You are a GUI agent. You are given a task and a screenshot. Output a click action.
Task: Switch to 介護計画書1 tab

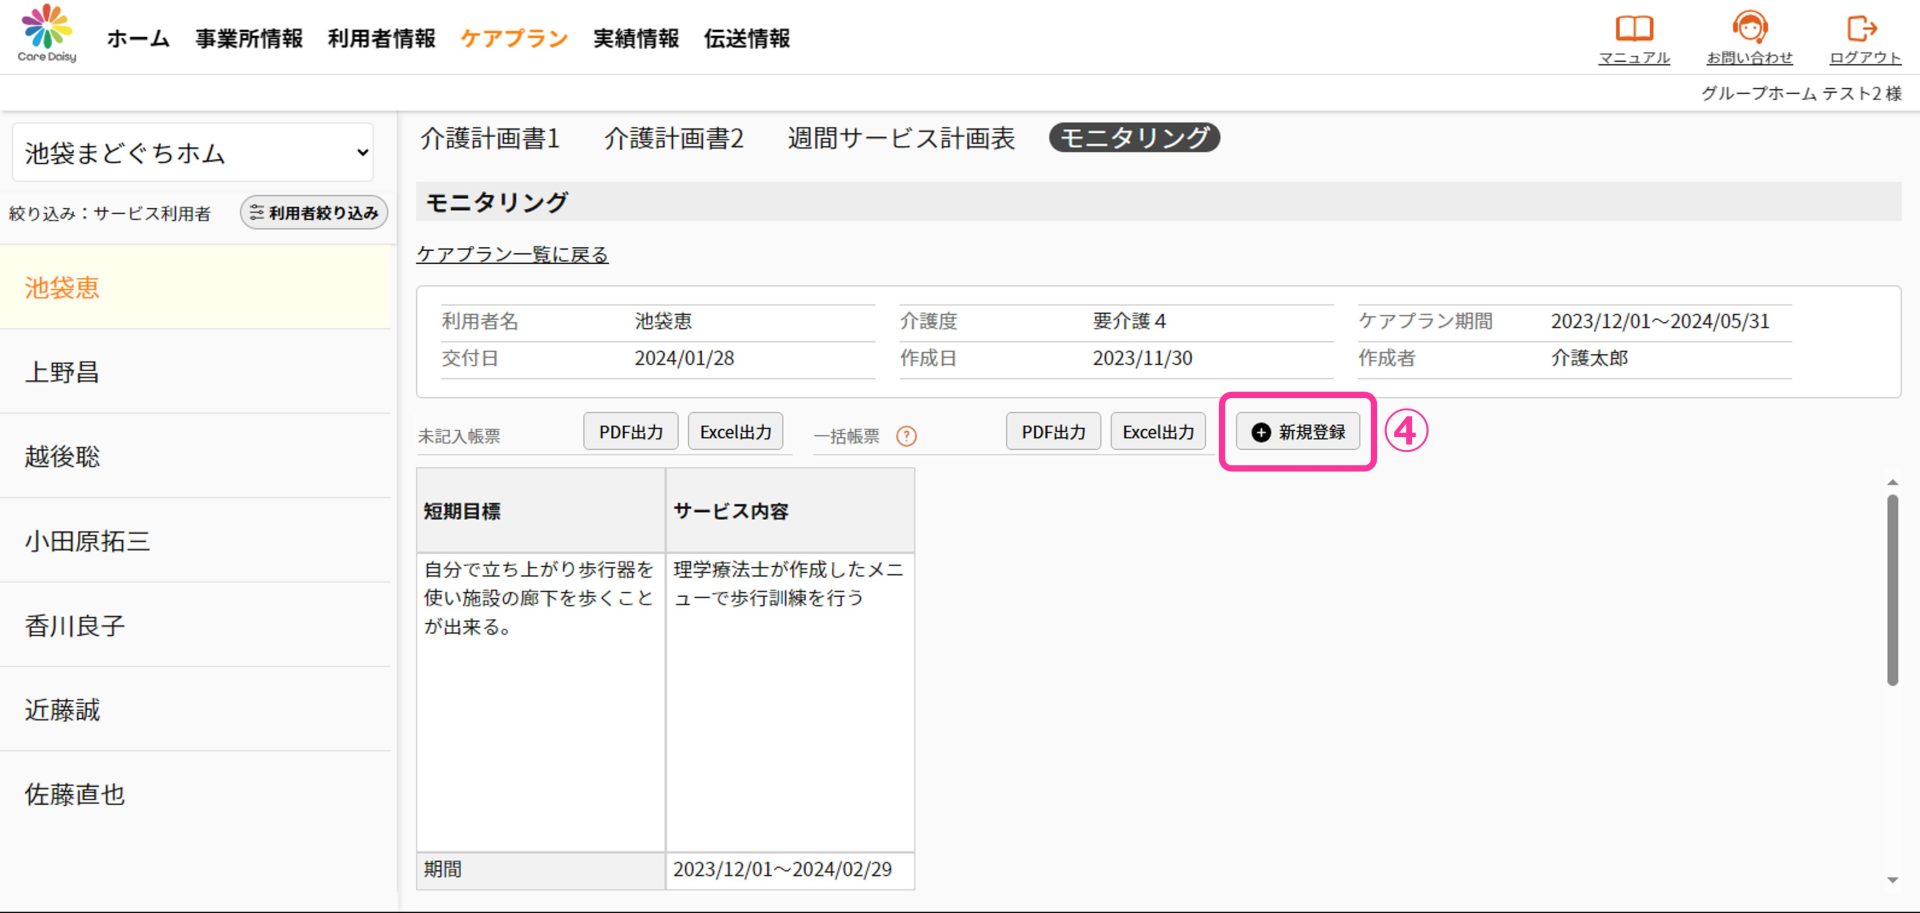click(490, 138)
